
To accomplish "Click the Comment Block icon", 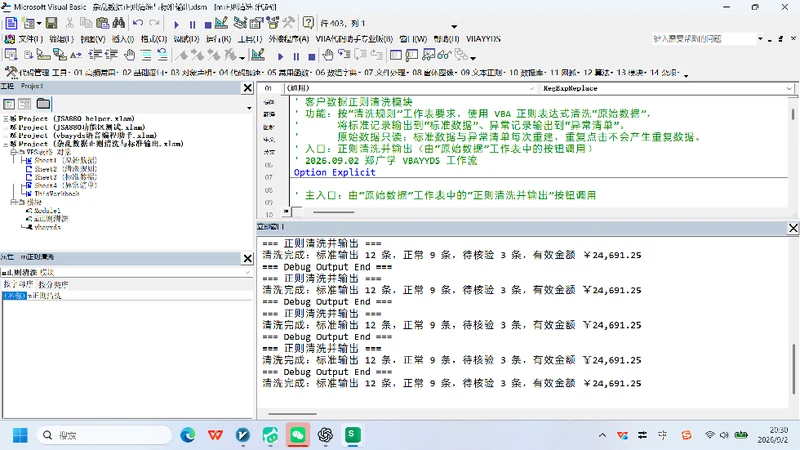I will click(146, 55).
